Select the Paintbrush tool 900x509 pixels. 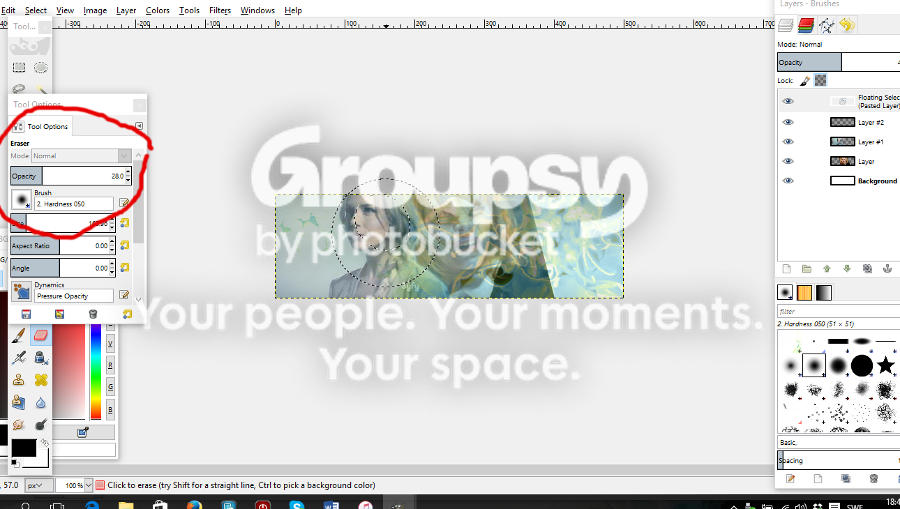(x=18, y=335)
